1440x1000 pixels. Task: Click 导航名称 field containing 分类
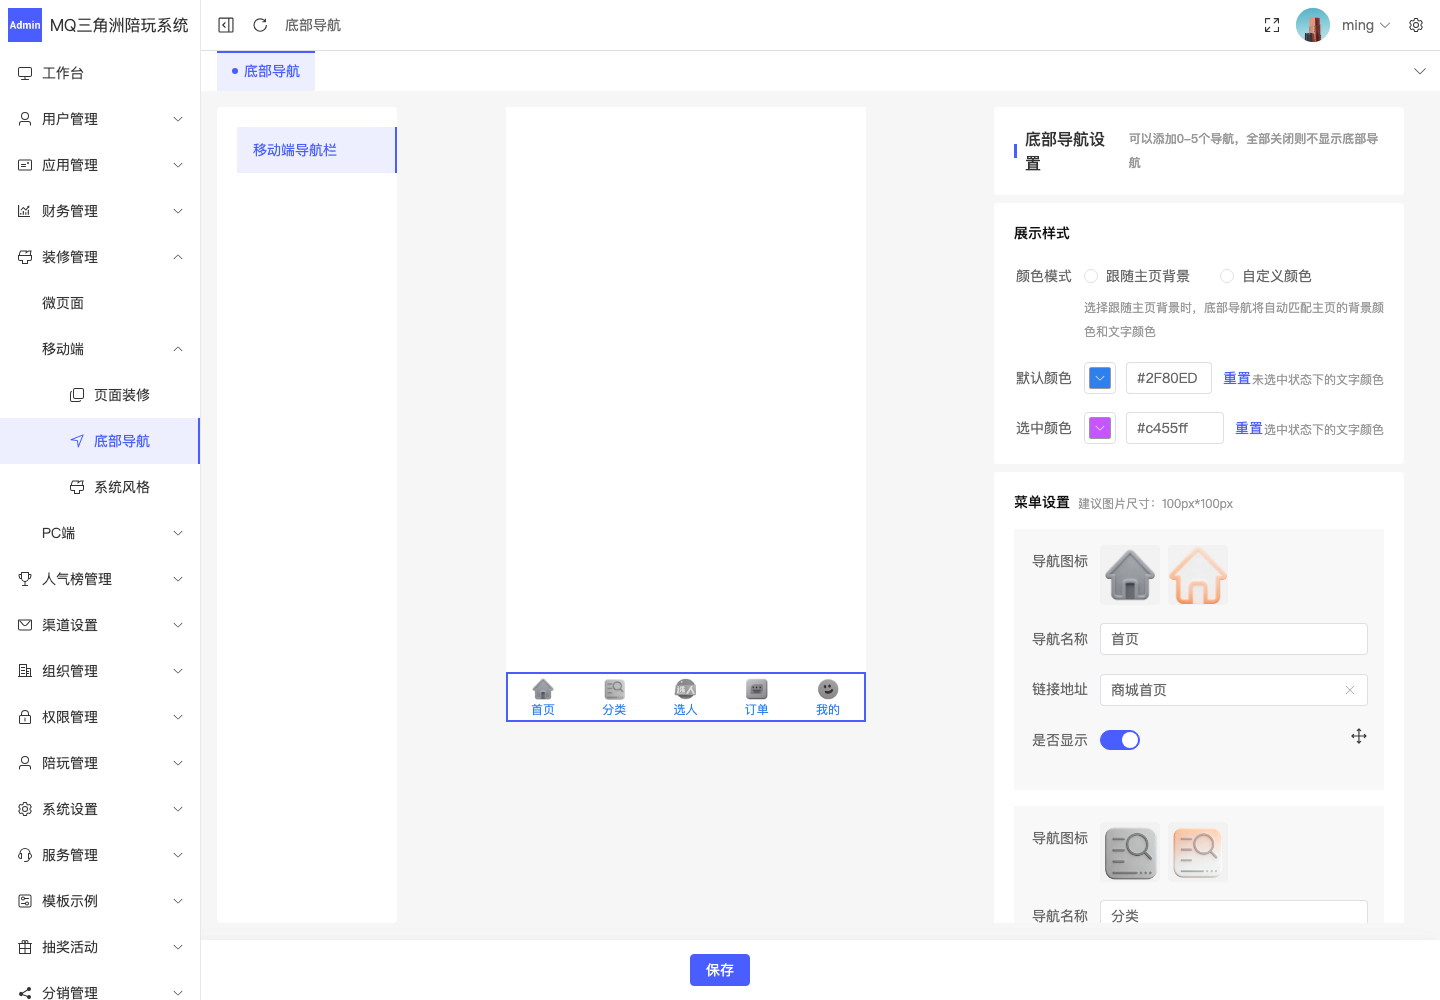pyautogui.click(x=1234, y=912)
